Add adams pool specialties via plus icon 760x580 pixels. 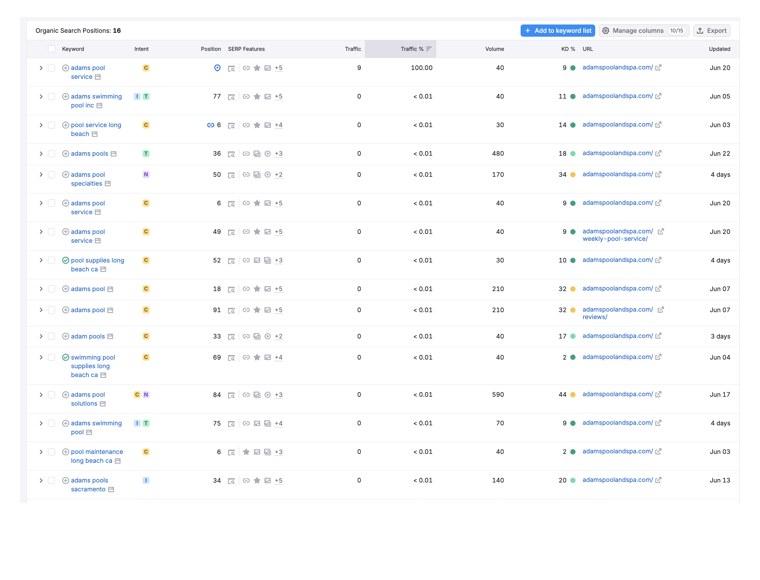click(65, 174)
